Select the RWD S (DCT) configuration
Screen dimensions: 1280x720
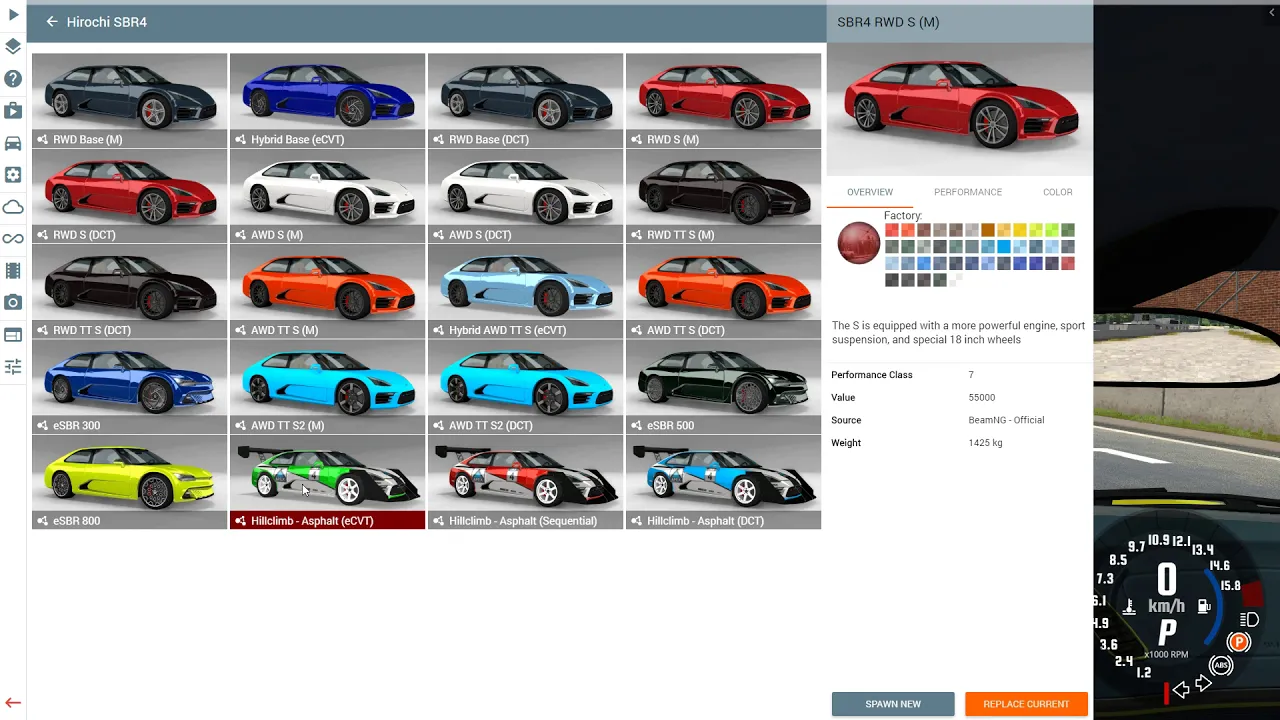129,196
